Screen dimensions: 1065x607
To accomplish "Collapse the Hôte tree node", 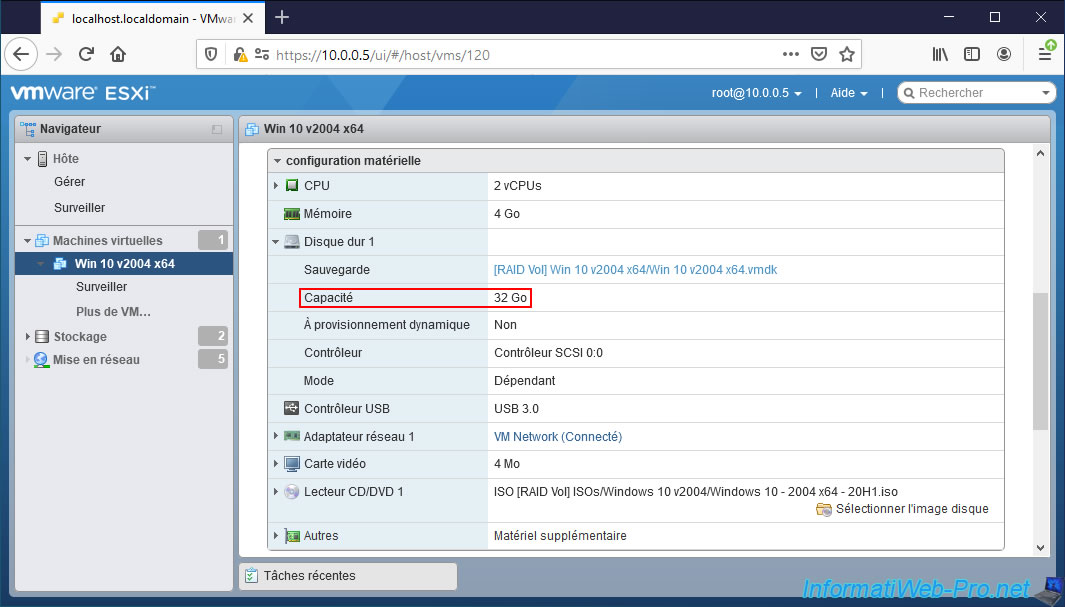I will pos(28,159).
